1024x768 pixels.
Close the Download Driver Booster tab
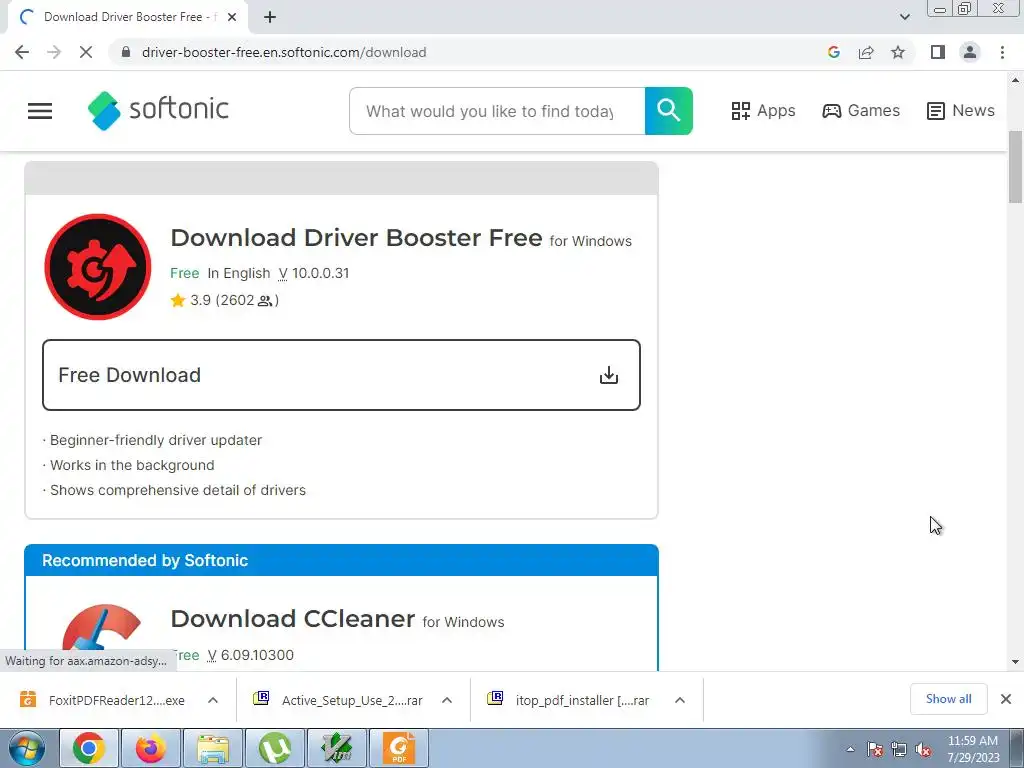coord(232,17)
